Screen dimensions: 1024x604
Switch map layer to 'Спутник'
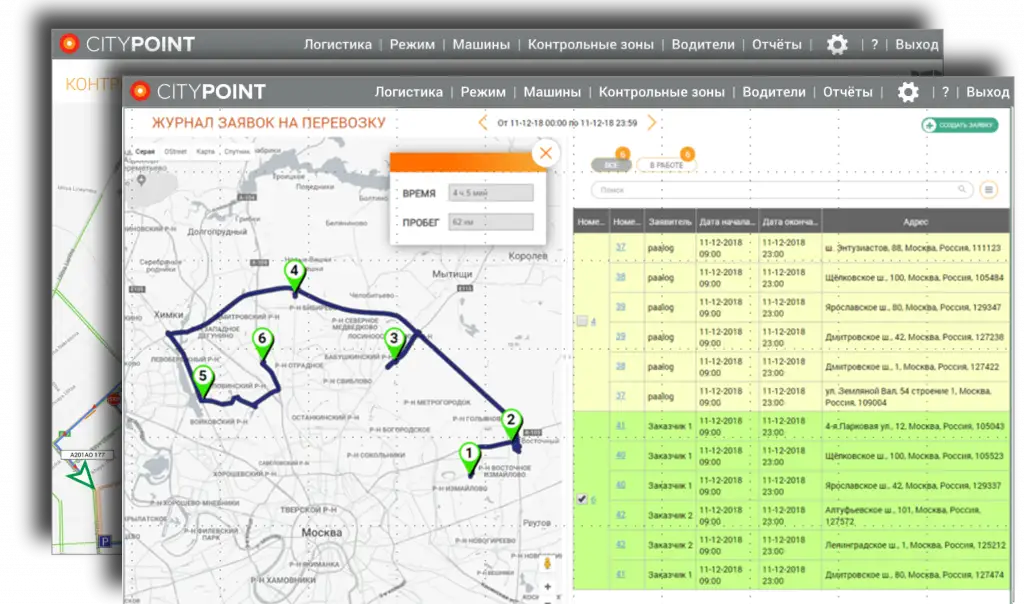click(236, 152)
